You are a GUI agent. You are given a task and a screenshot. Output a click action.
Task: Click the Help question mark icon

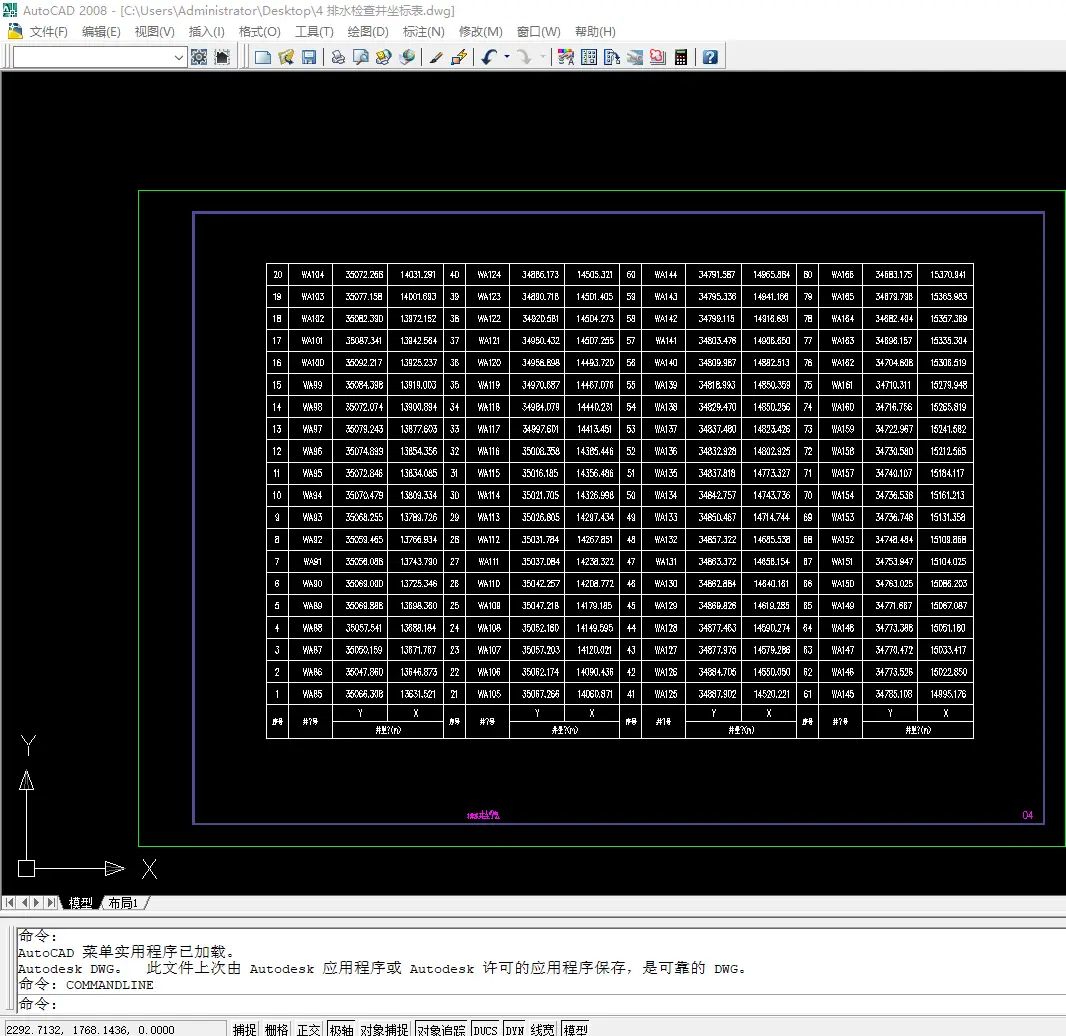pos(710,57)
